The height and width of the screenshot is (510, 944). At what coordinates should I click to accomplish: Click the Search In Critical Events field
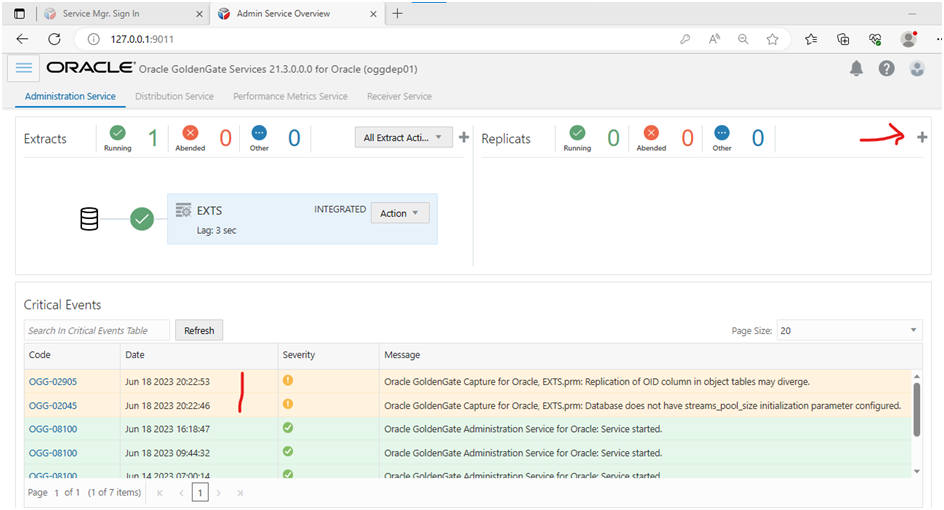[96, 331]
